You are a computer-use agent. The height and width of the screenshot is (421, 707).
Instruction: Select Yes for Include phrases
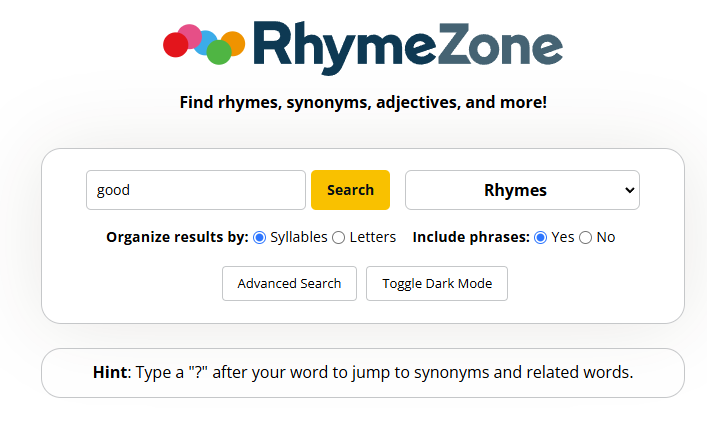pos(541,238)
